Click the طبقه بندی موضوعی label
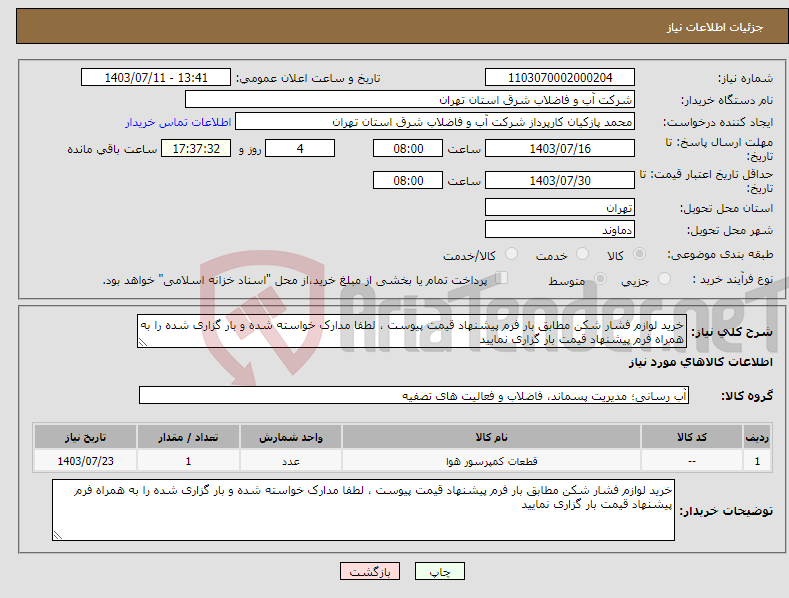789x598 pixels. [720, 255]
